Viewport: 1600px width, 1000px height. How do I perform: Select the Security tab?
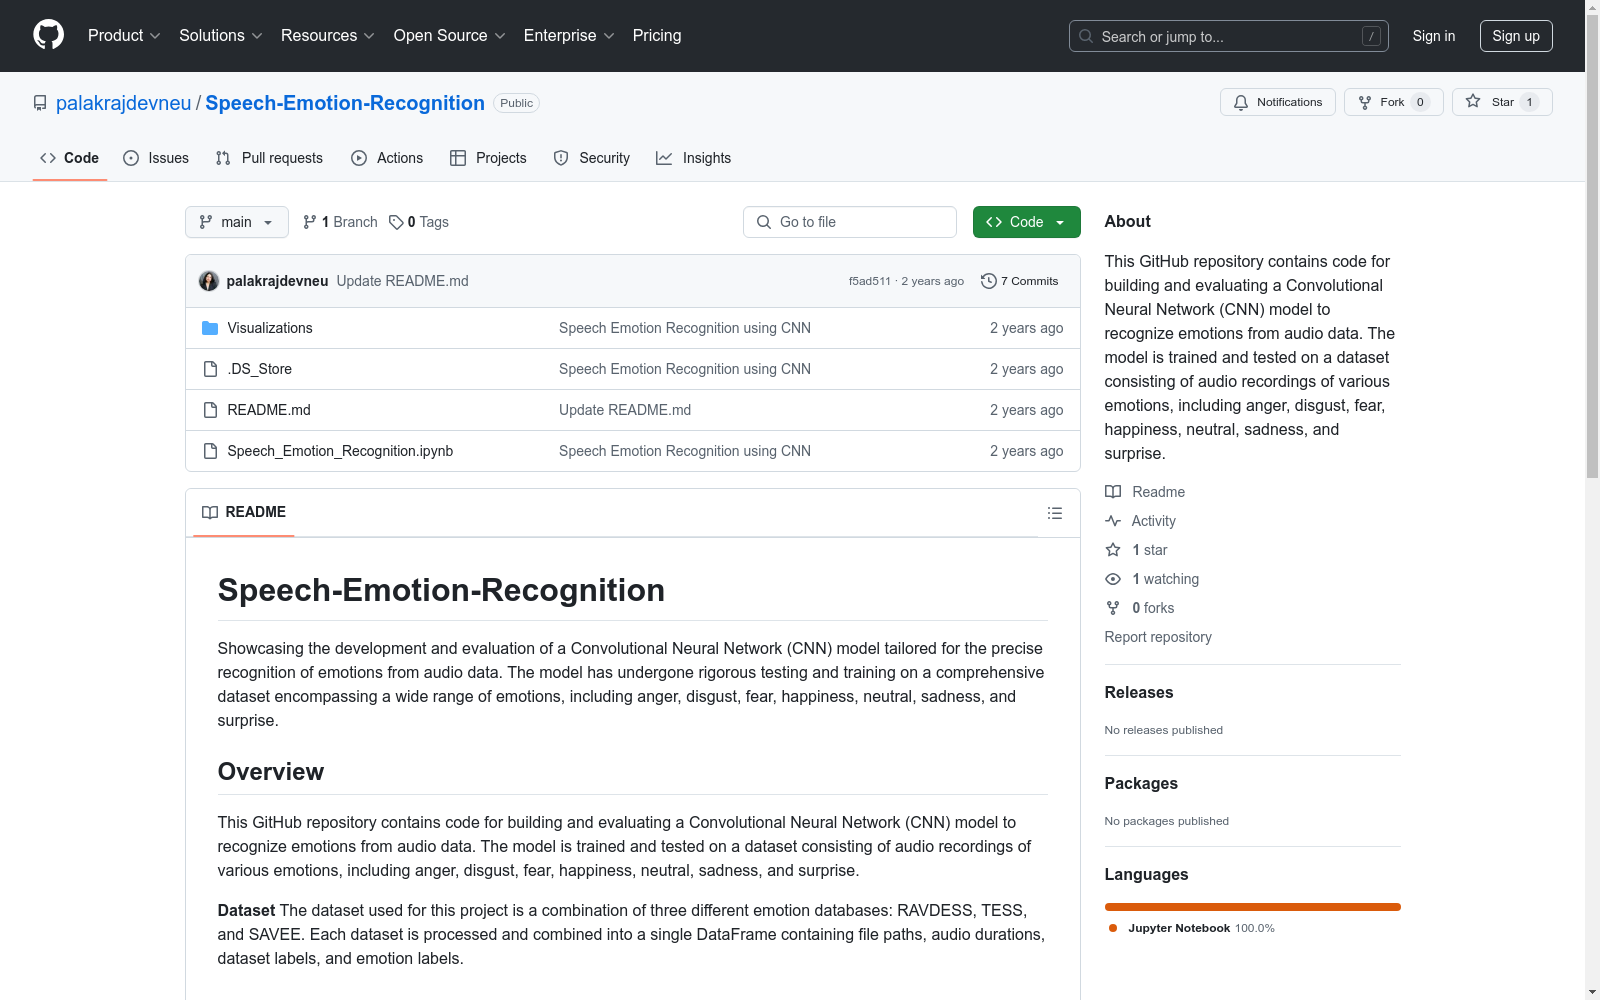(592, 158)
